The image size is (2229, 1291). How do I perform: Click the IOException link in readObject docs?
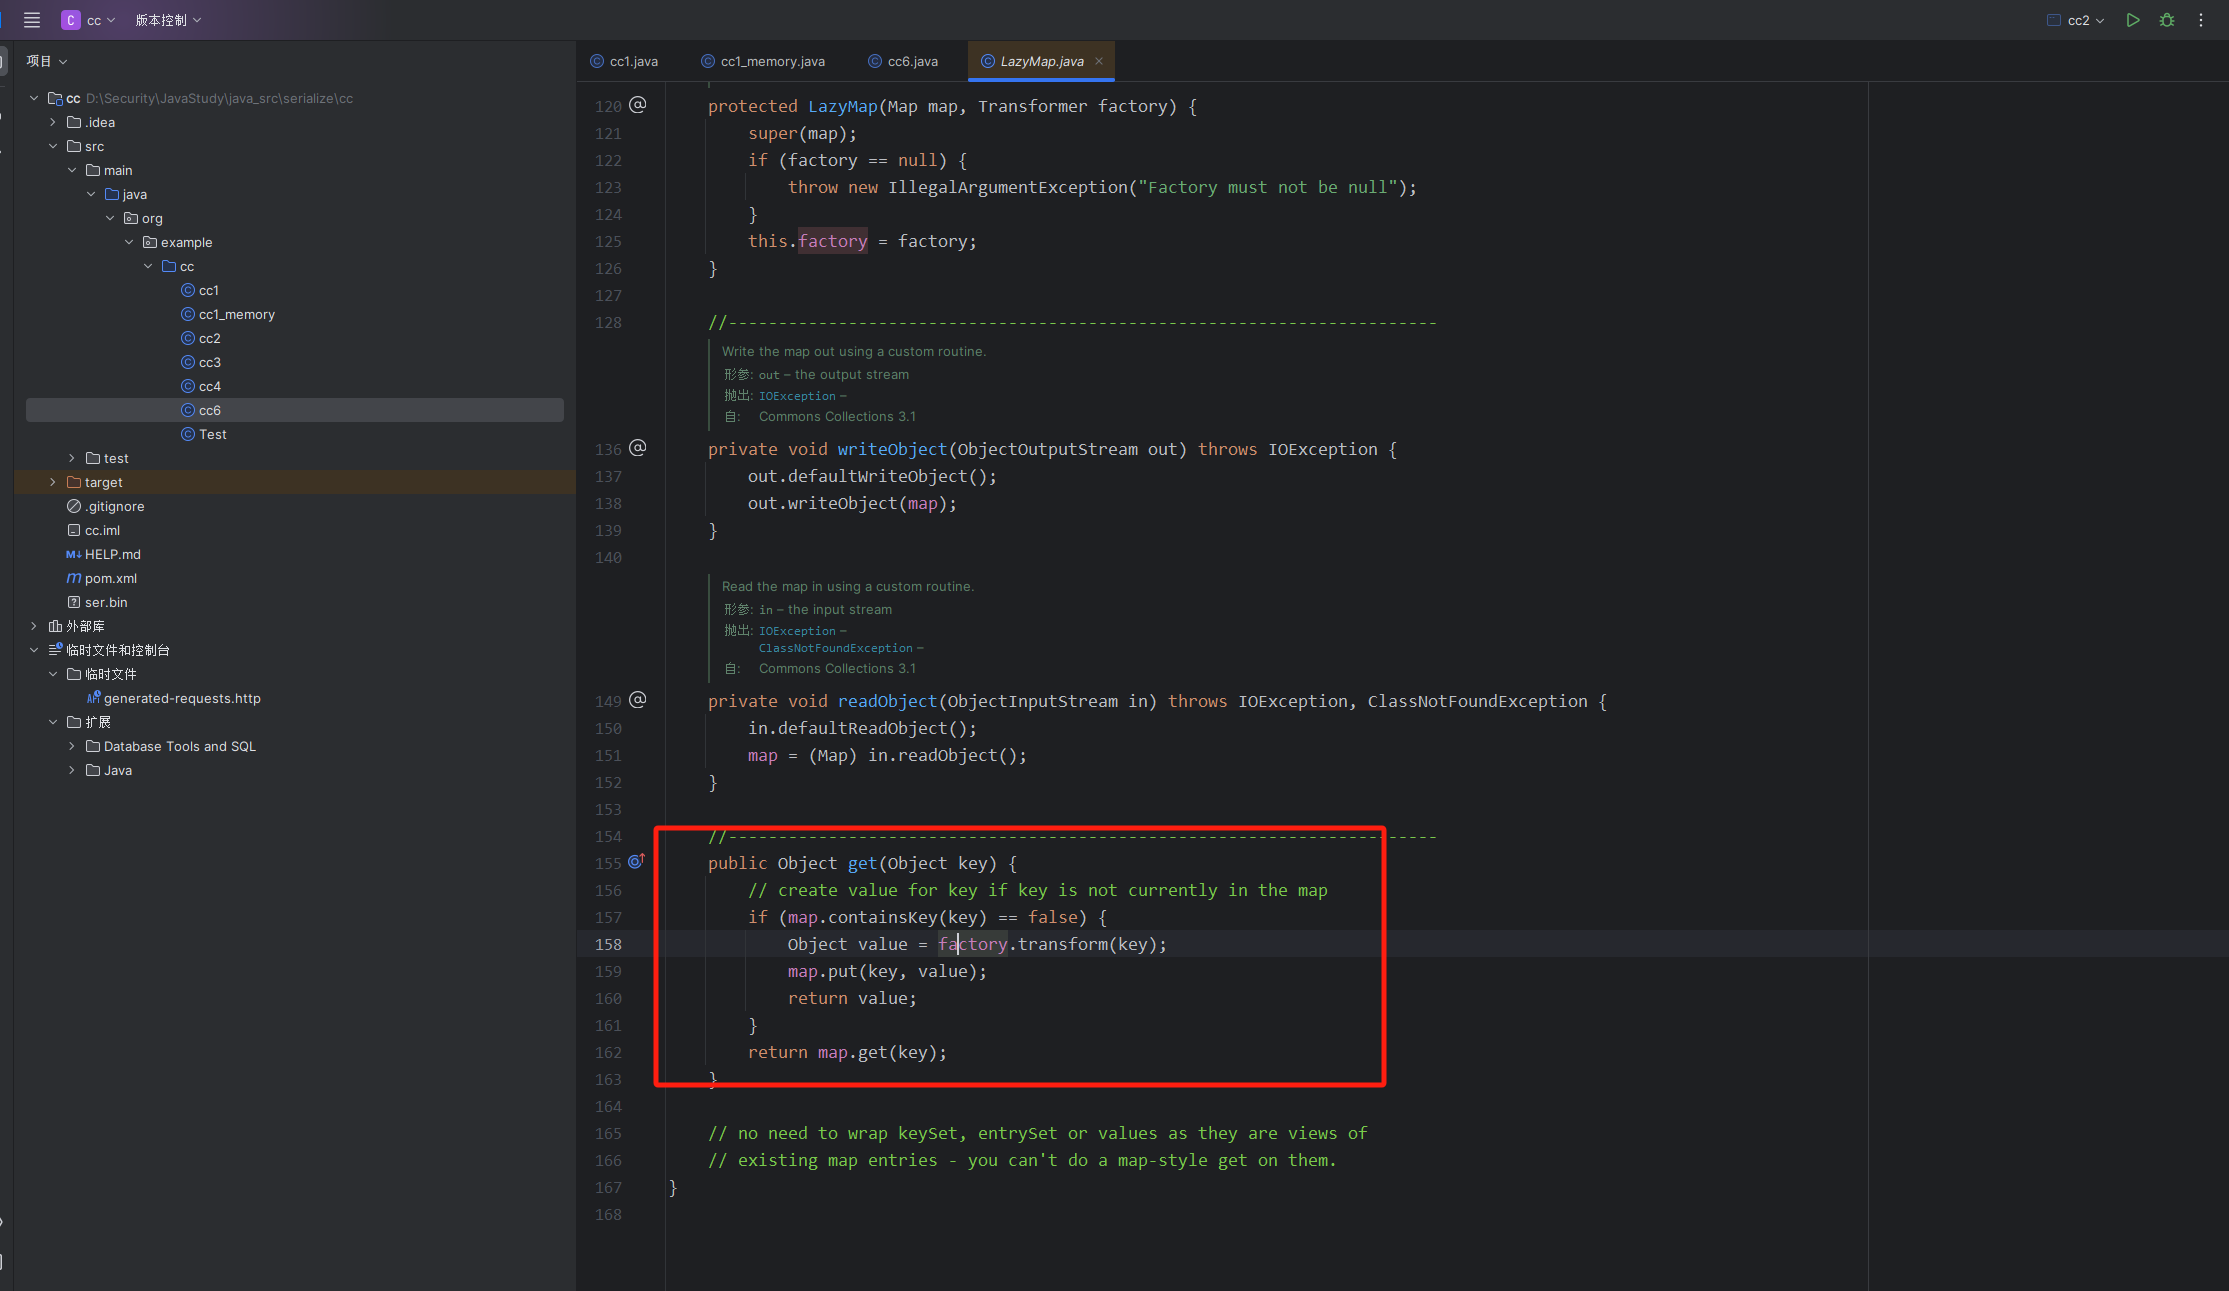click(797, 631)
